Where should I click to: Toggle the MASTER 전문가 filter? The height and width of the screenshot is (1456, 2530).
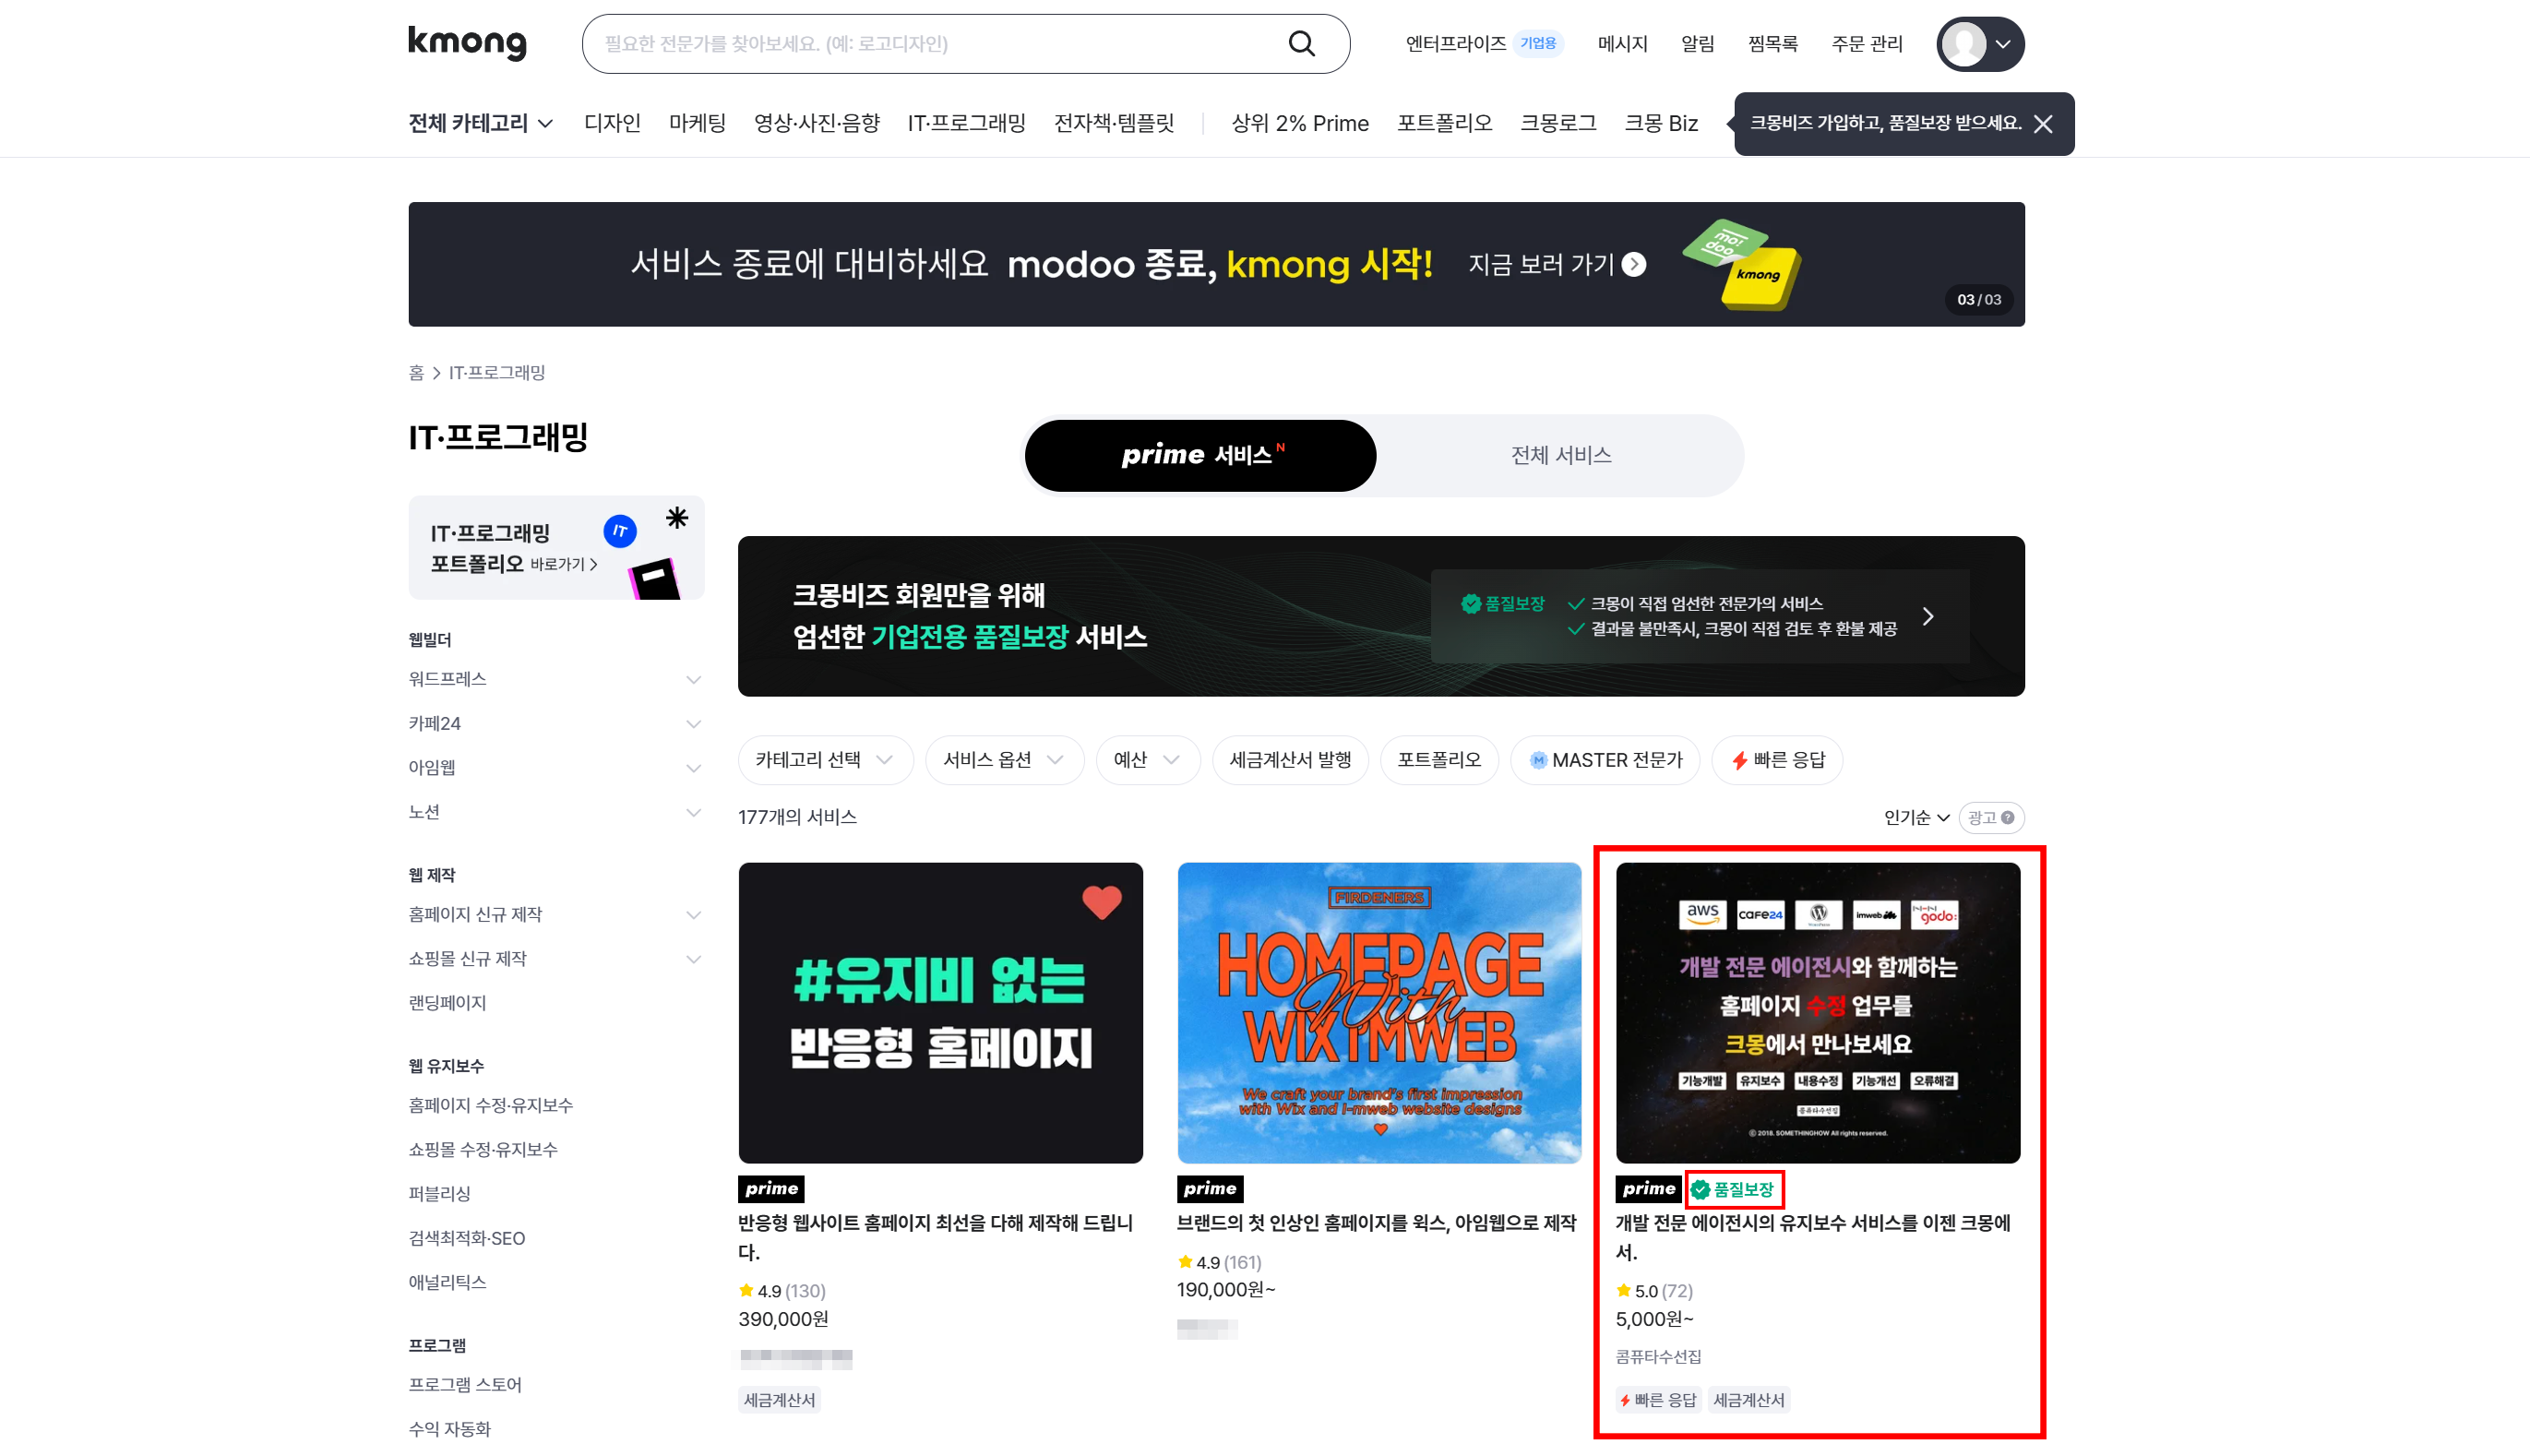(1605, 760)
